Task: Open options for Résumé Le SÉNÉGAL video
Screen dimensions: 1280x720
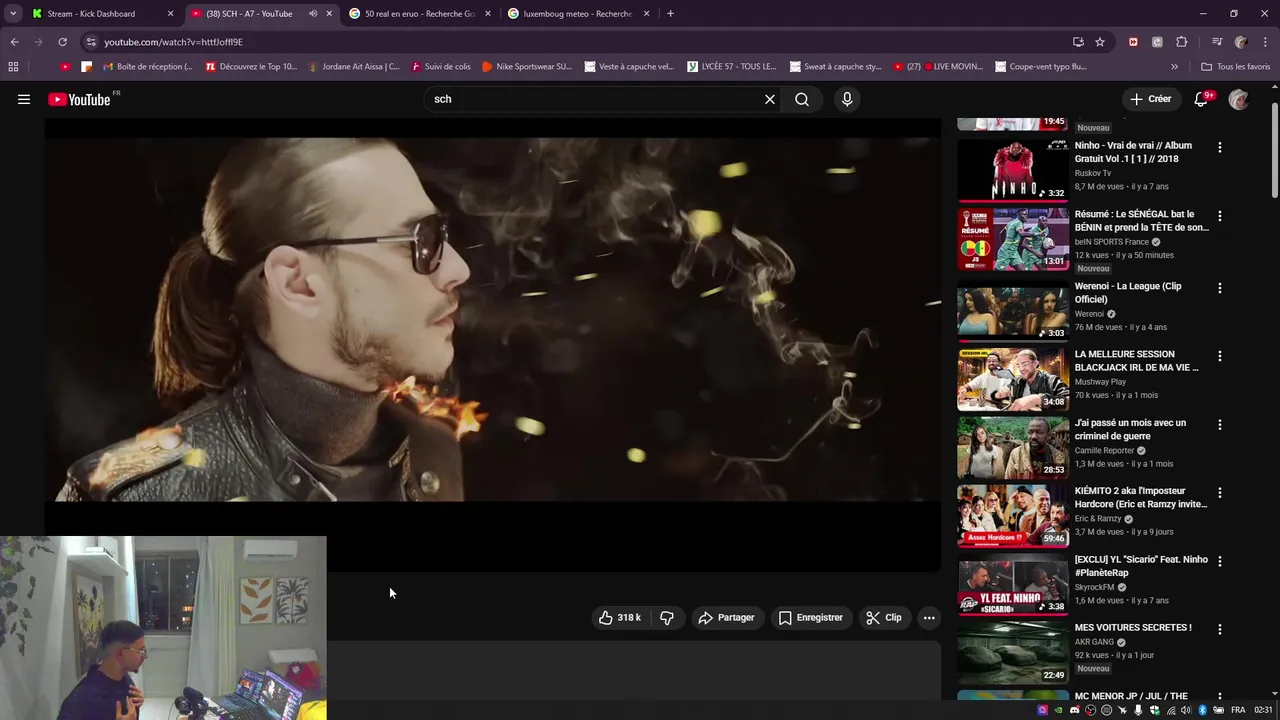Action: (1219, 215)
